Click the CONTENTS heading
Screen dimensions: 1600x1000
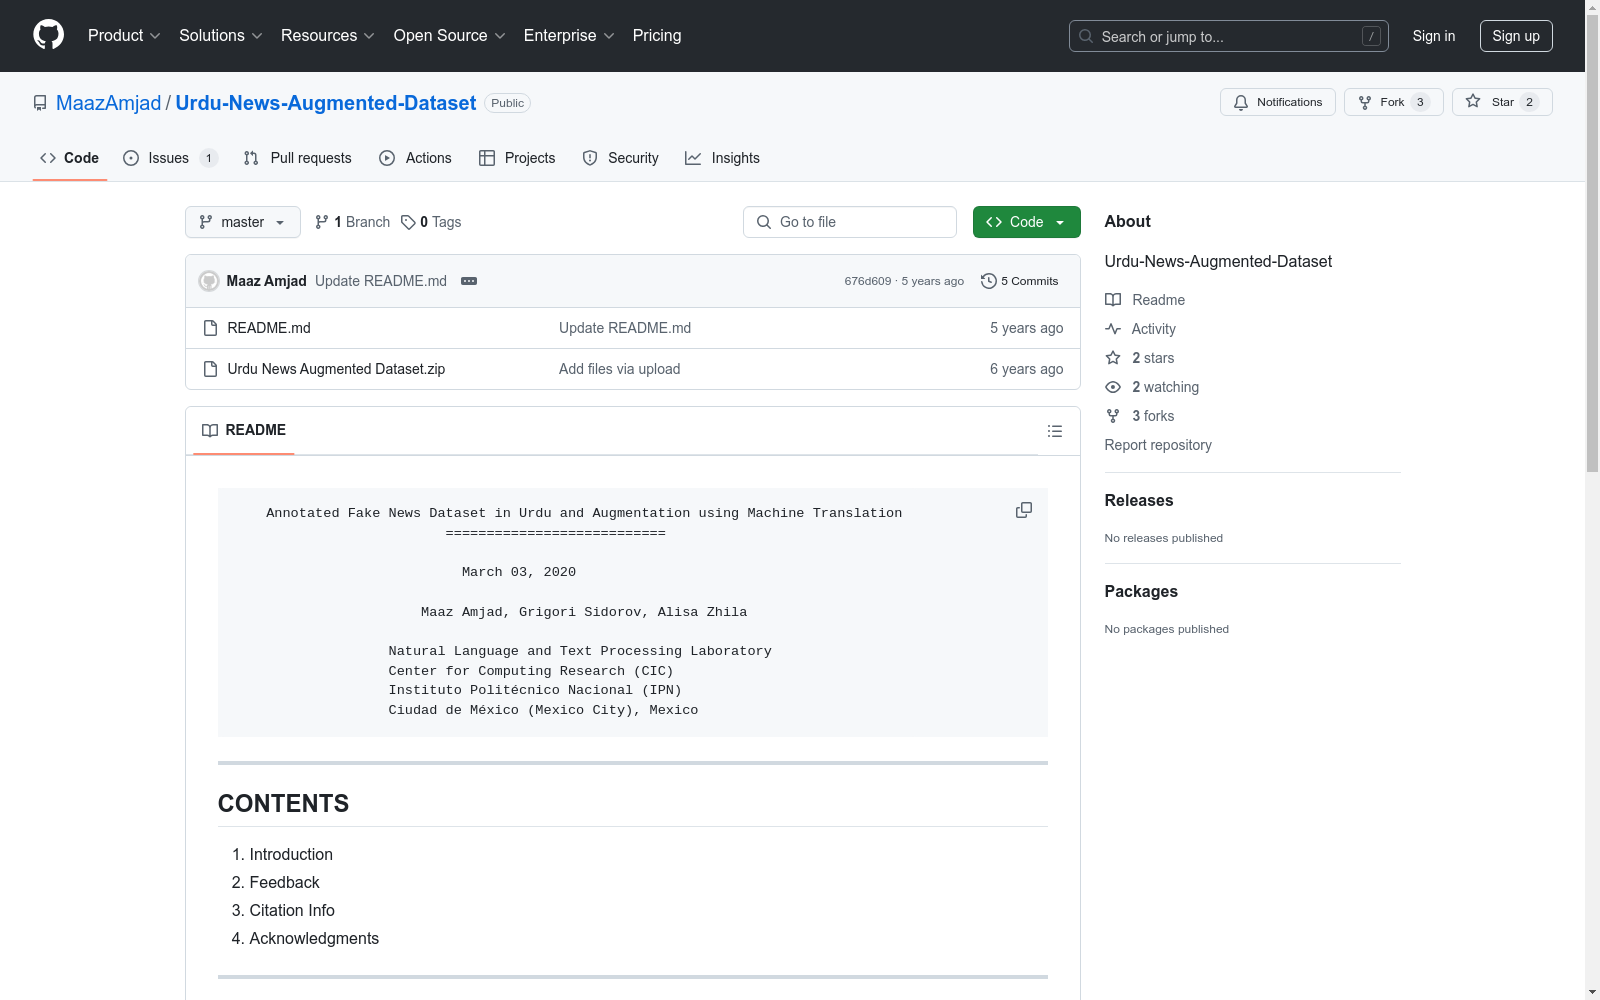coord(283,803)
